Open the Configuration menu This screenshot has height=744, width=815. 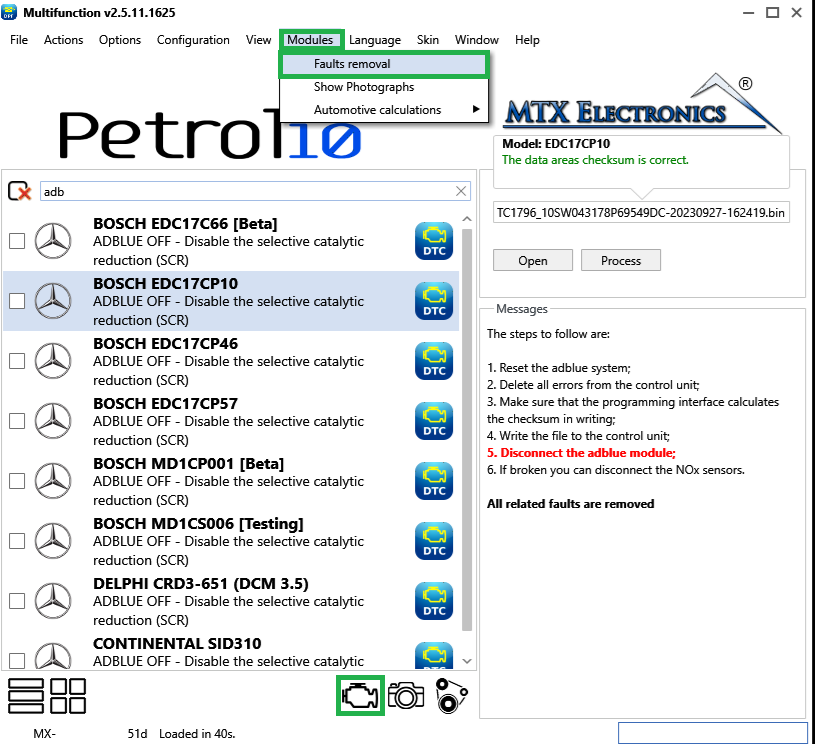193,40
